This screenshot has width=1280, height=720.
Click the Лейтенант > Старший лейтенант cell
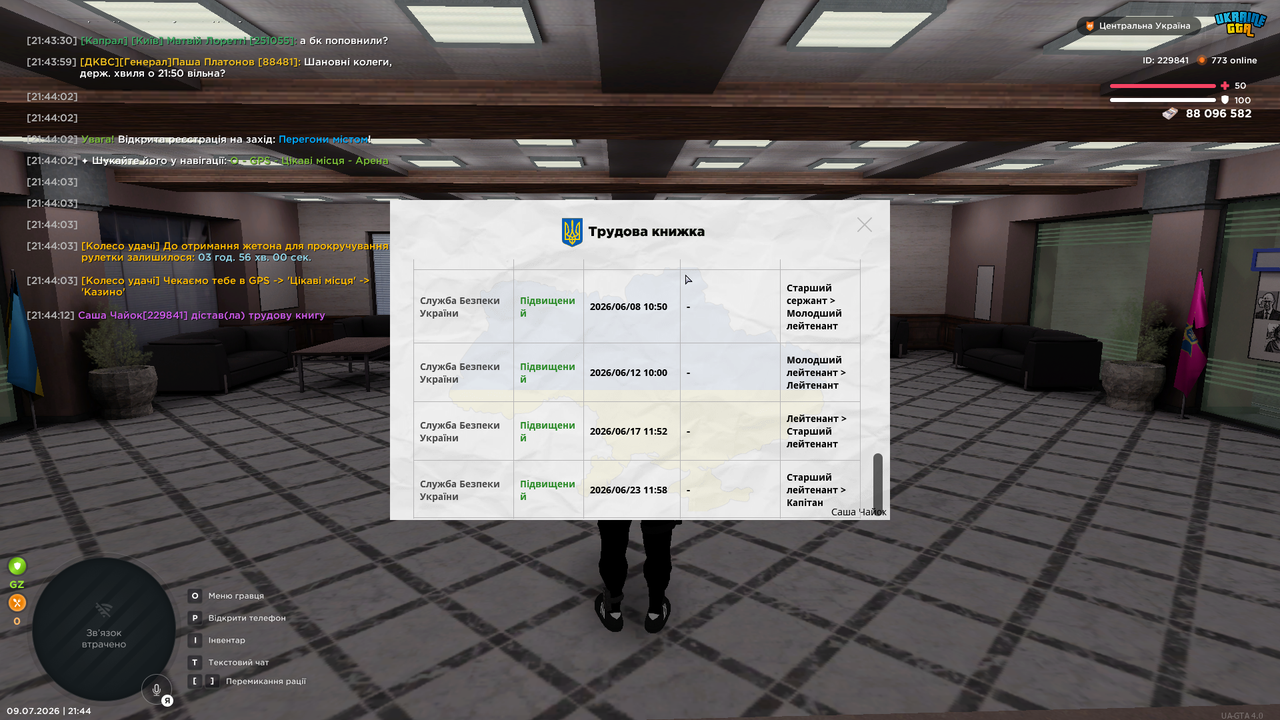[x=820, y=432]
